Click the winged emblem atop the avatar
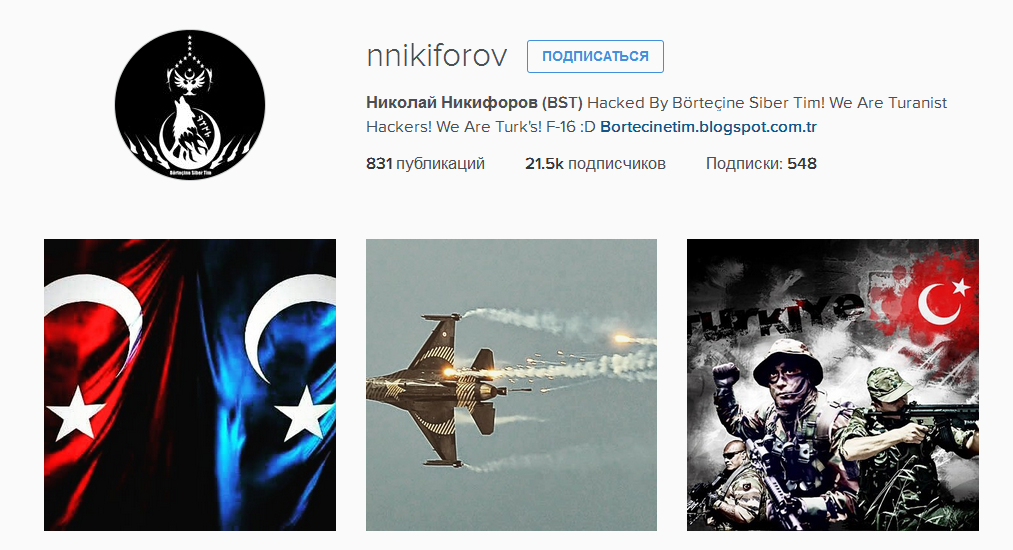The height and width of the screenshot is (550, 1013). [189, 79]
